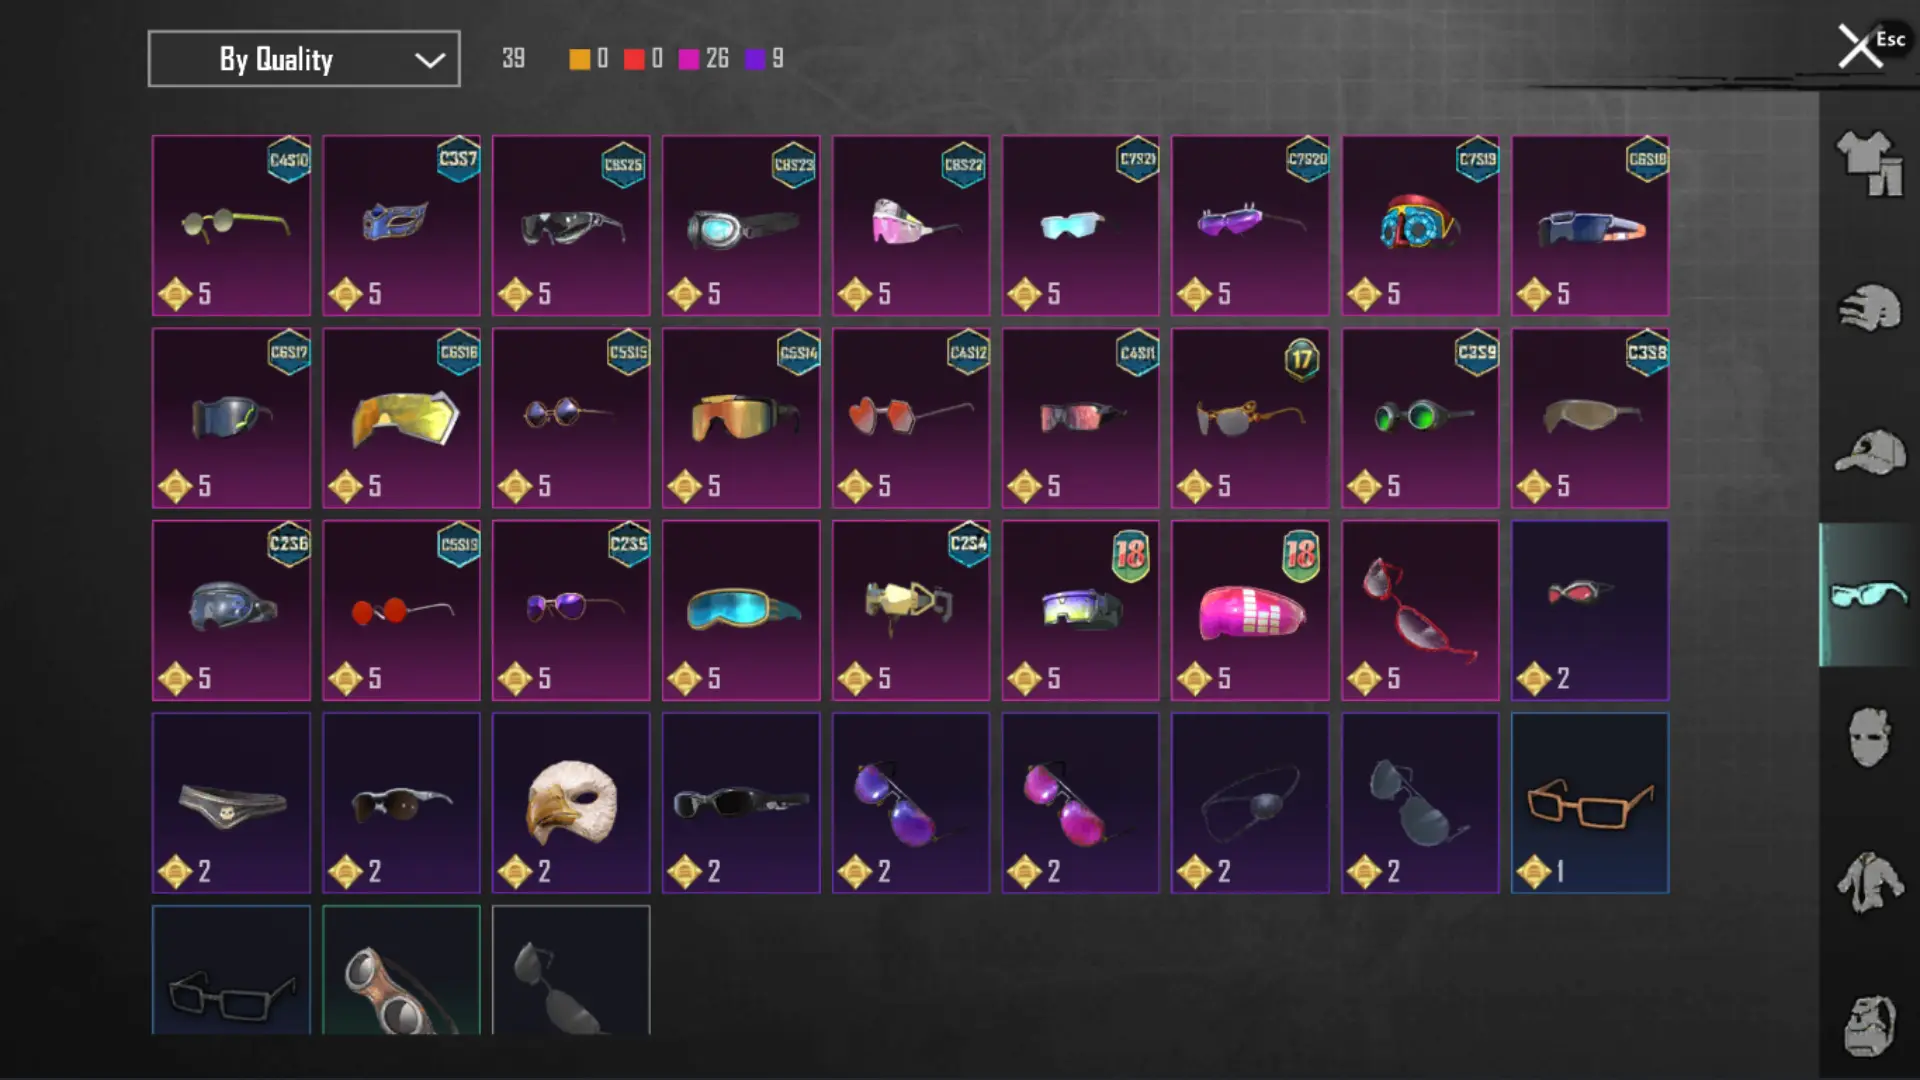Select the white eagle beak mask

click(x=571, y=803)
